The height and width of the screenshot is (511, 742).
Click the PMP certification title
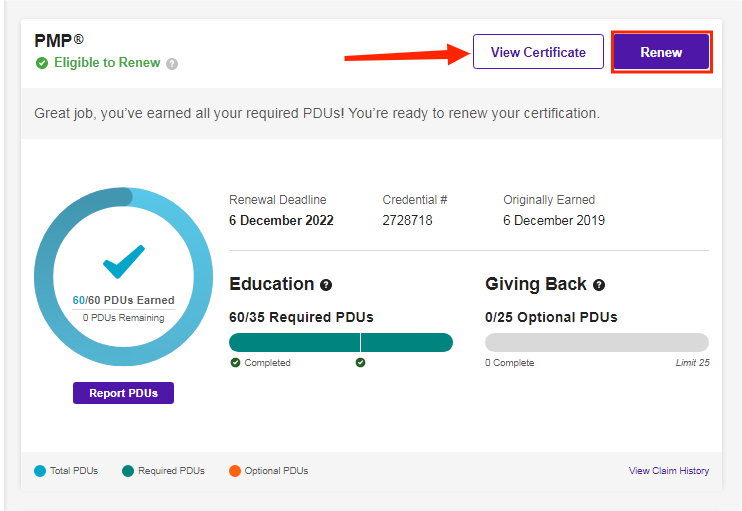coord(58,41)
